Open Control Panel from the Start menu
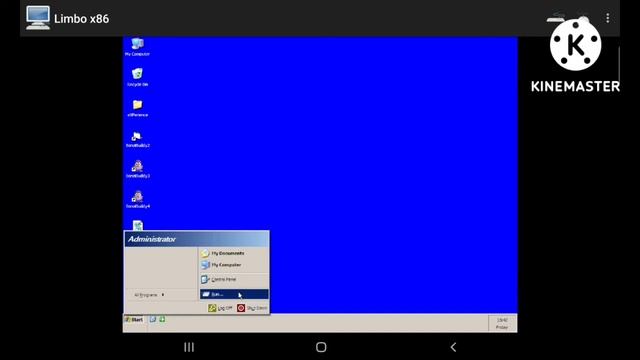Screen dimensions: 640x360 point(234,280)
